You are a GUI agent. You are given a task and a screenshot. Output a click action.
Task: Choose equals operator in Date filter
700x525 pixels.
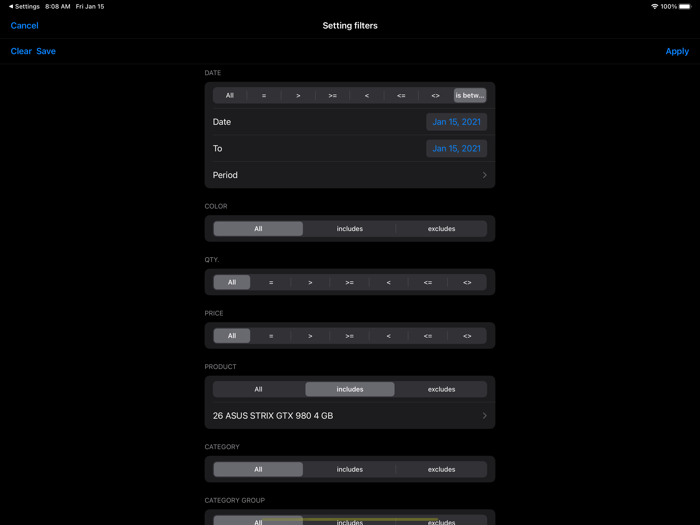tap(264, 95)
